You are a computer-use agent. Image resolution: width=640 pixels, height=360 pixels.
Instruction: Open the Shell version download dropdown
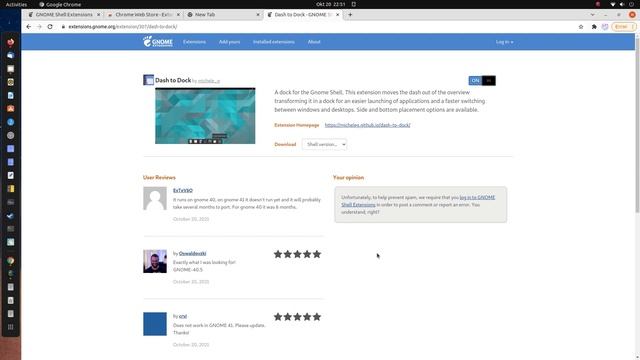[324, 144]
